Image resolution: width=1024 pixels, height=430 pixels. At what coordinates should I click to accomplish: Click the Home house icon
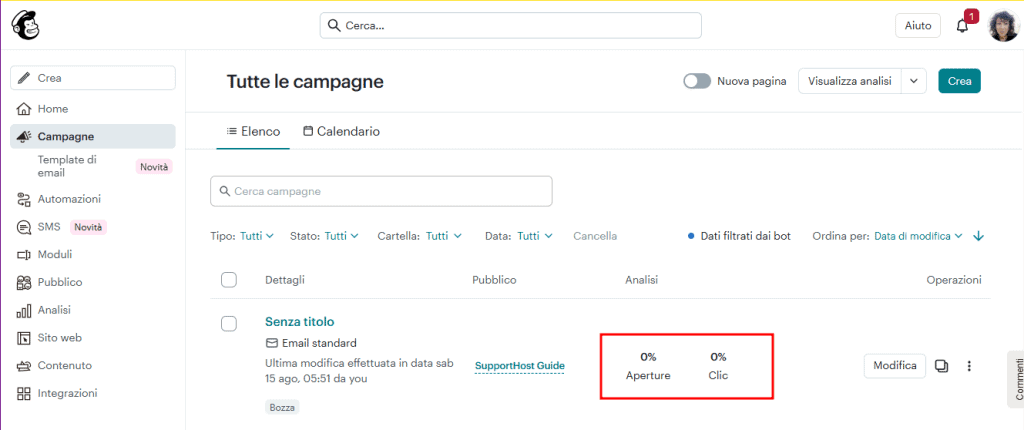point(24,108)
